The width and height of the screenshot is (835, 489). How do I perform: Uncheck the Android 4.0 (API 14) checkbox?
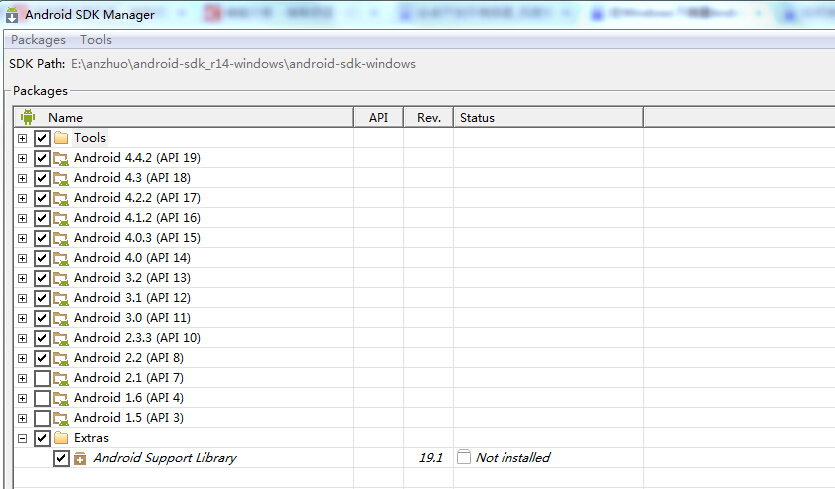click(42, 258)
